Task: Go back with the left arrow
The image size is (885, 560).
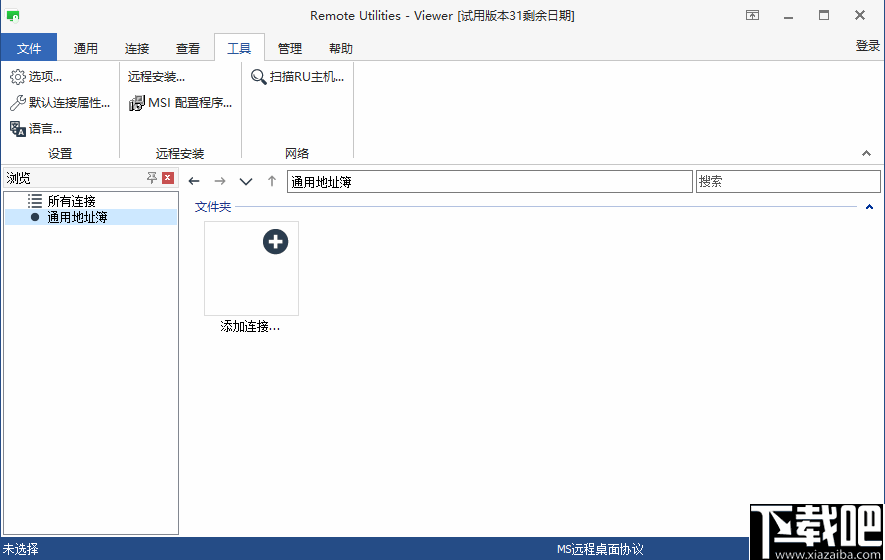Action: click(x=194, y=181)
